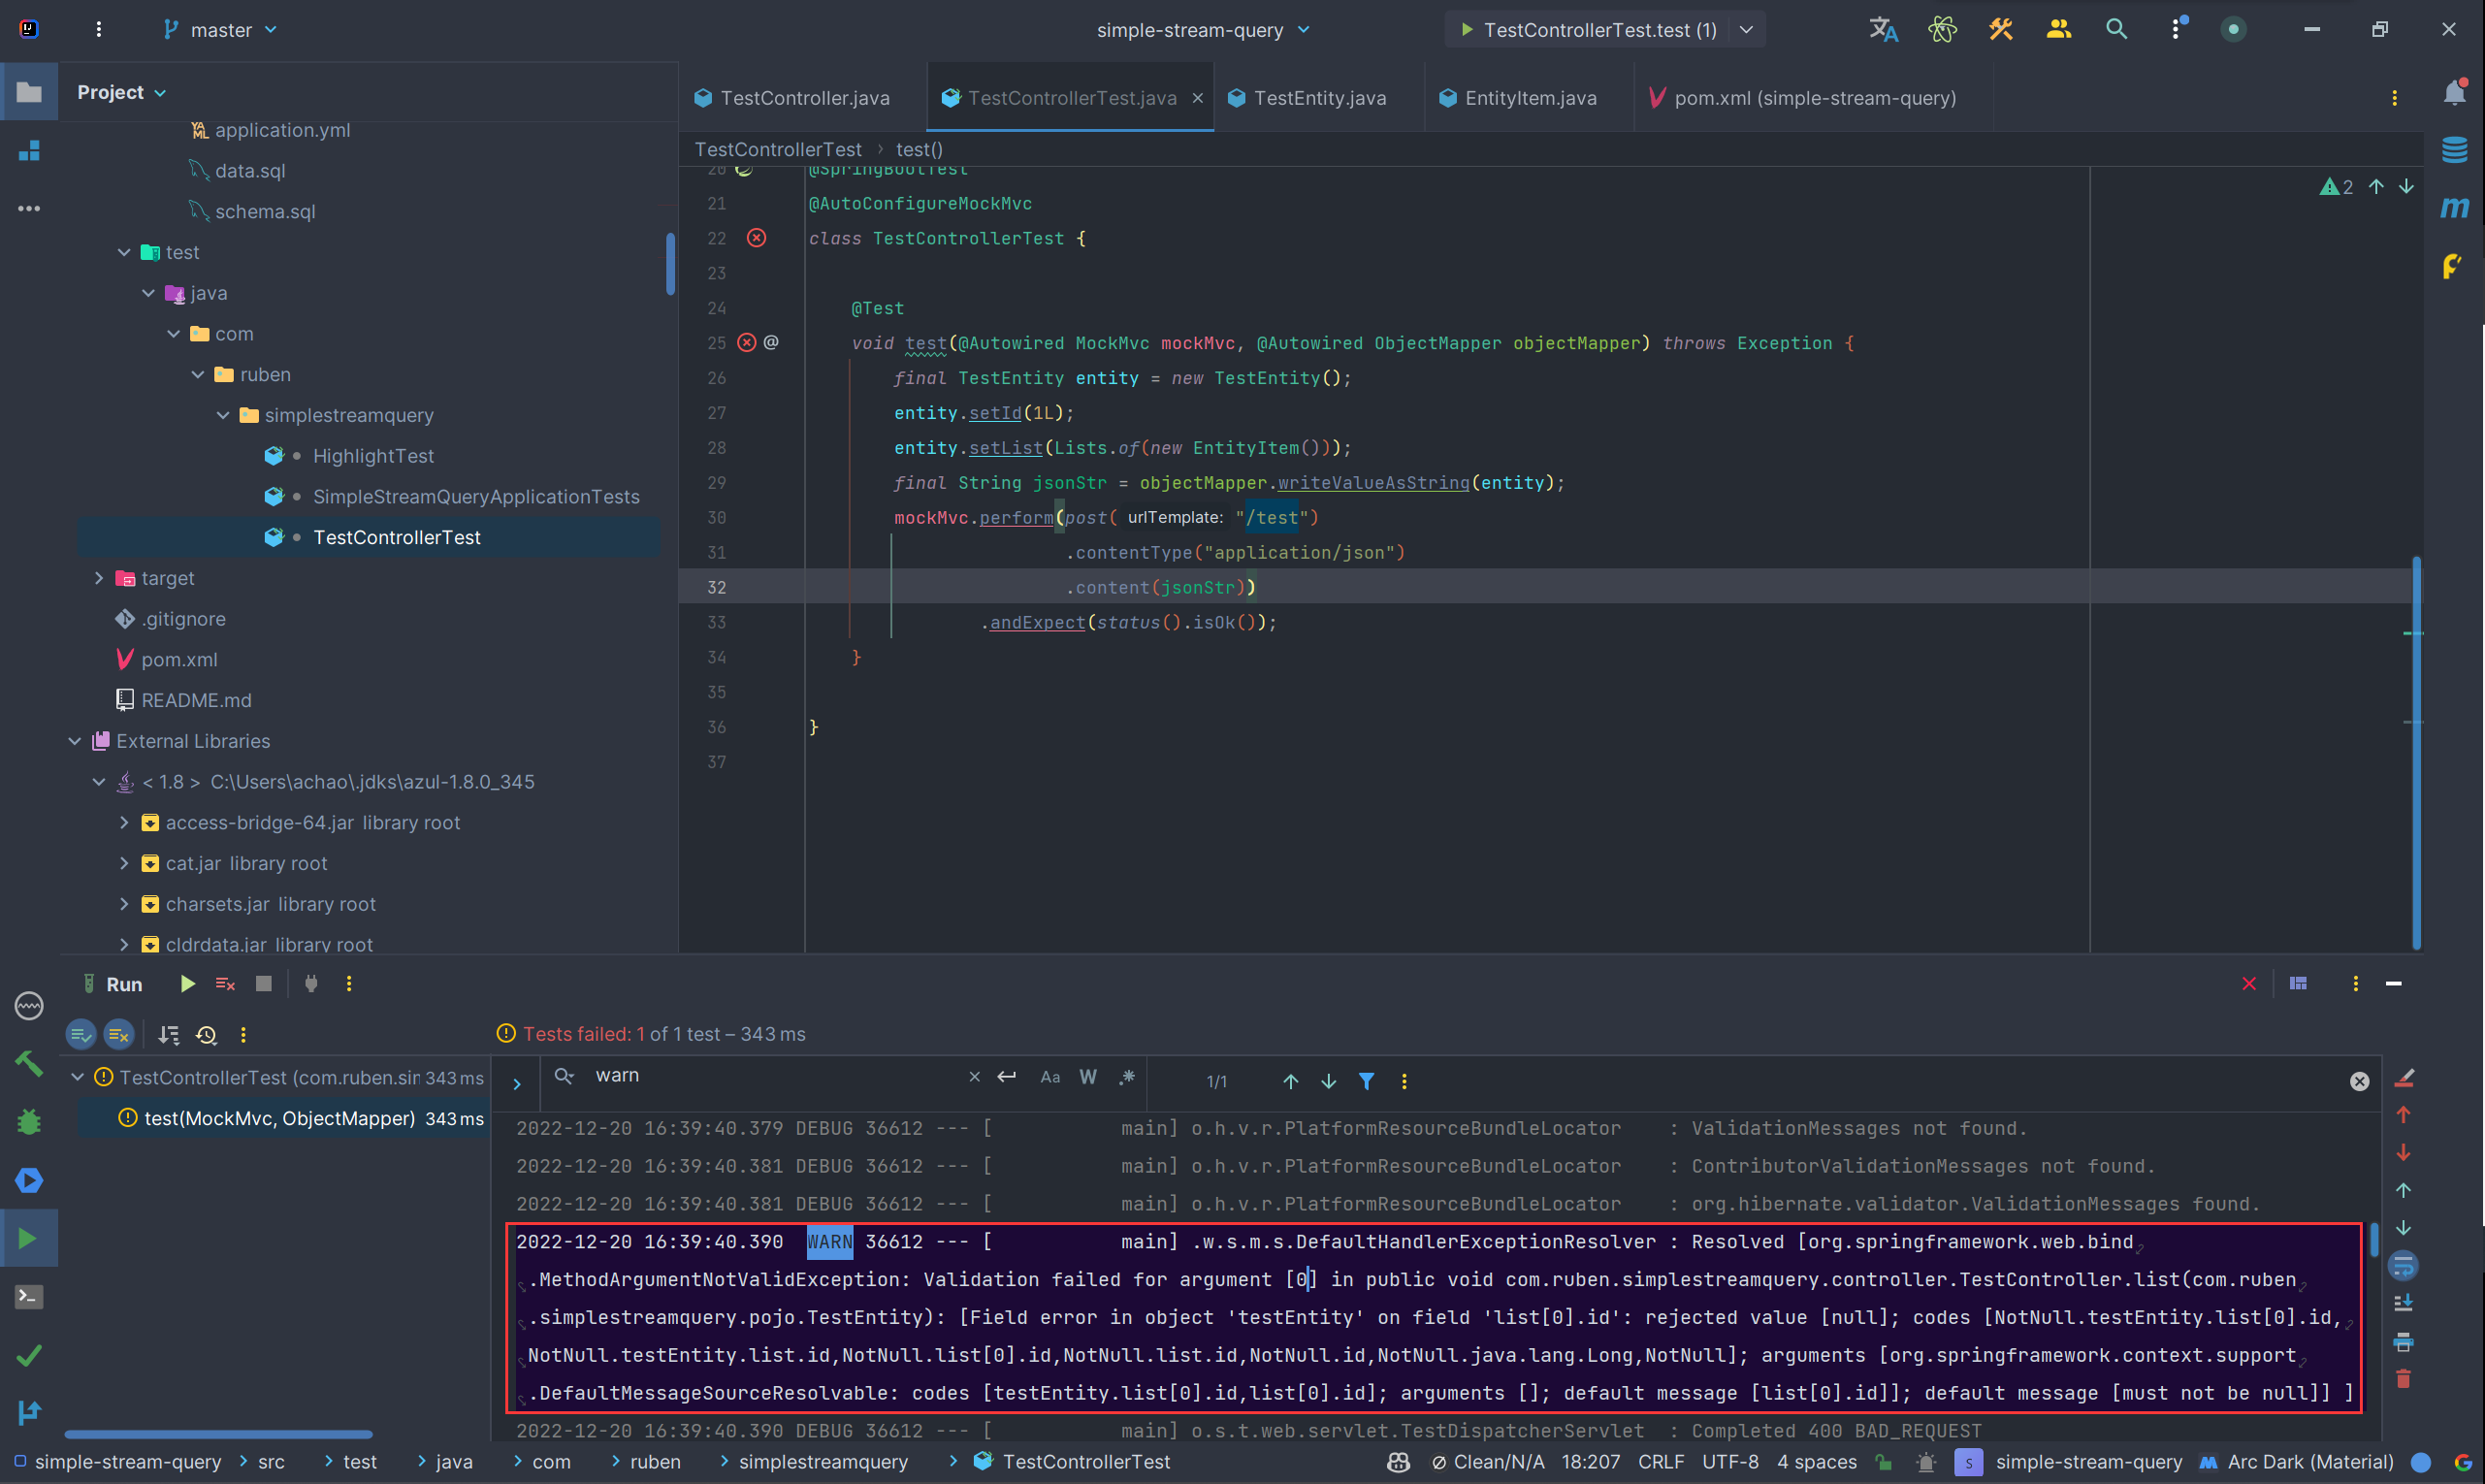Collapse the External Libraries node
Viewport: 2485px width, 1484px height.
(x=75, y=741)
